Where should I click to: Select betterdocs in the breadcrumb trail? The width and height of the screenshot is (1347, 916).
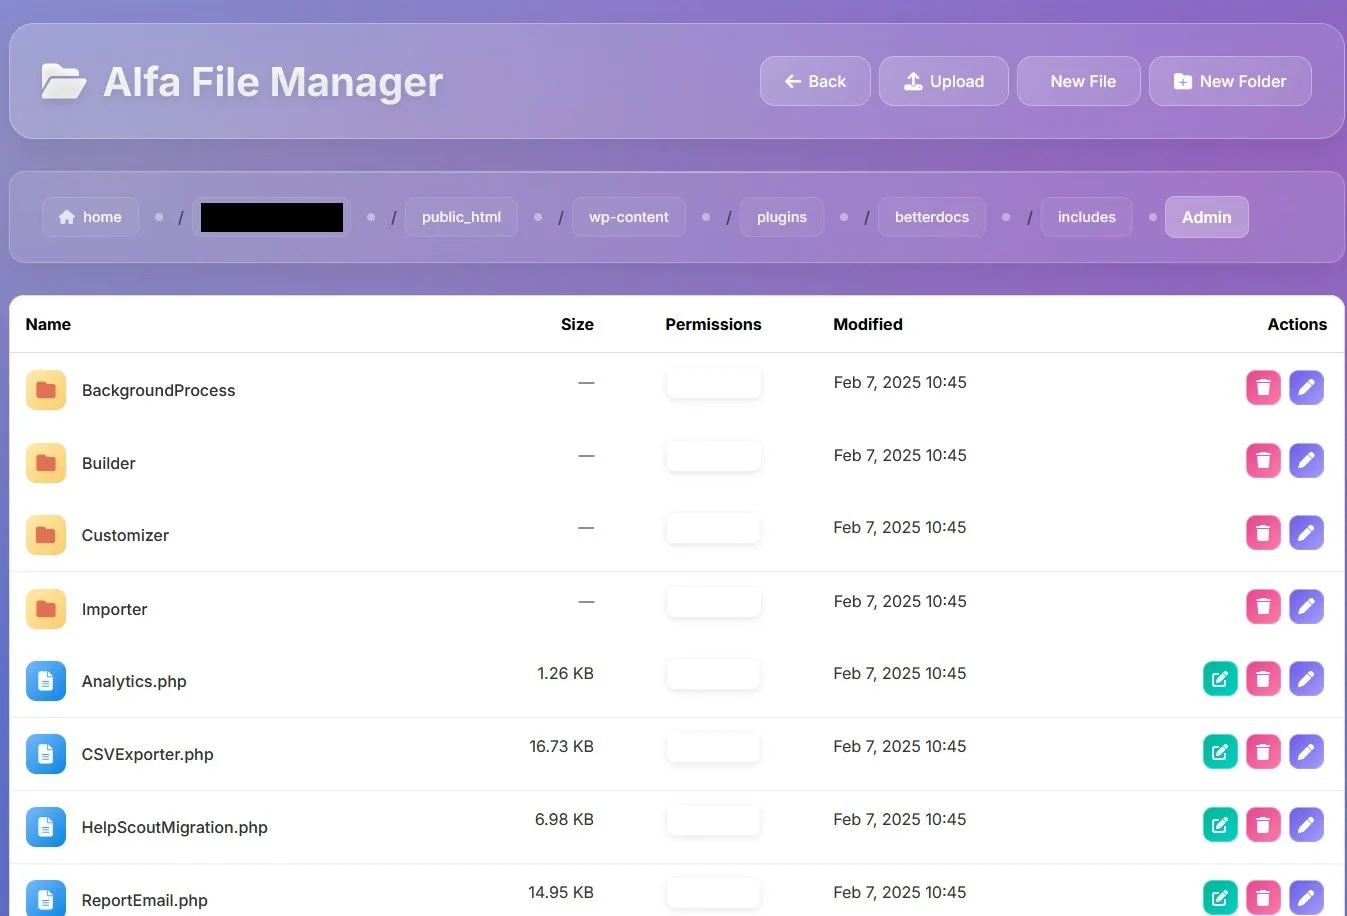coord(931,216)
